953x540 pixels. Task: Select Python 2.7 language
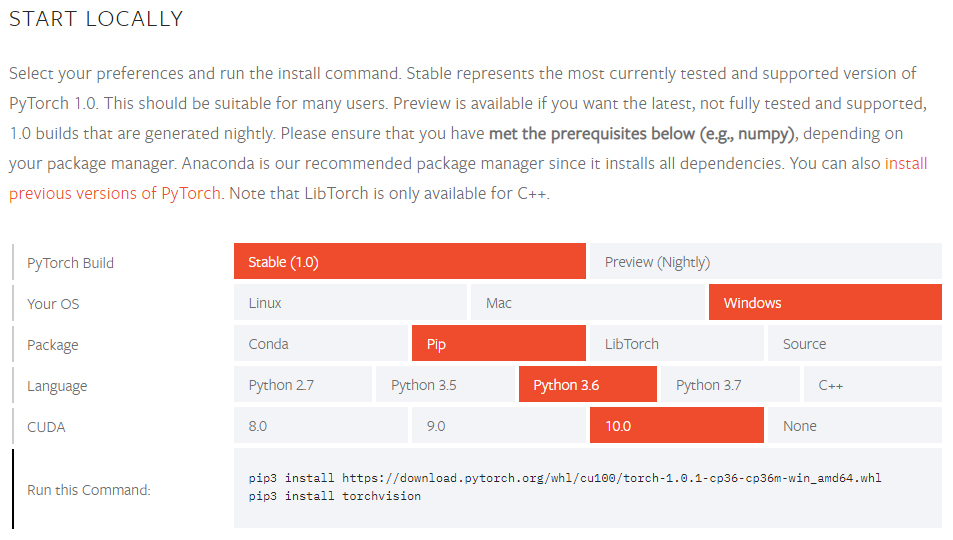coord(303,385)
